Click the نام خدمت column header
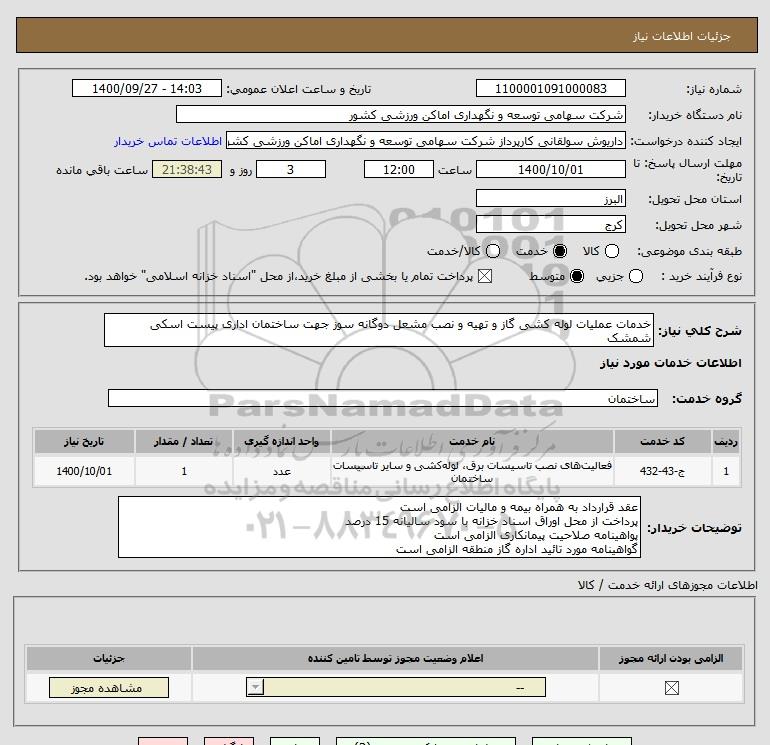This screenshot has height=745, width=770. 472,441
